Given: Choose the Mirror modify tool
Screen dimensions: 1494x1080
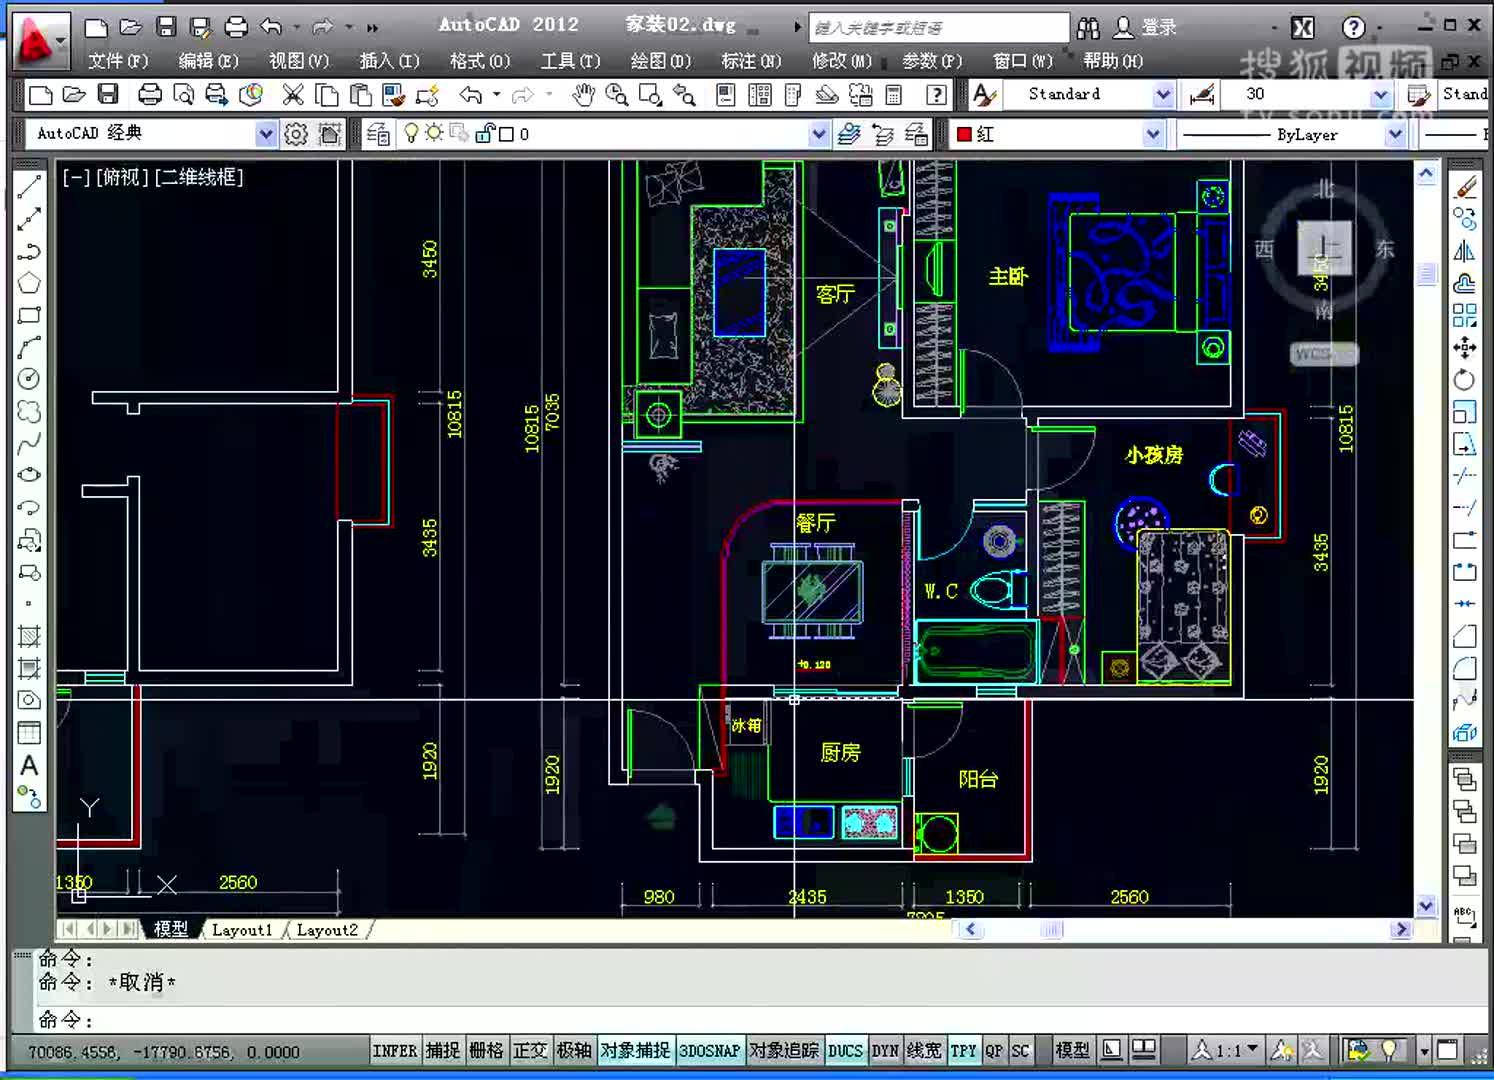Looking at the screenshot, I should [1464, 251].
